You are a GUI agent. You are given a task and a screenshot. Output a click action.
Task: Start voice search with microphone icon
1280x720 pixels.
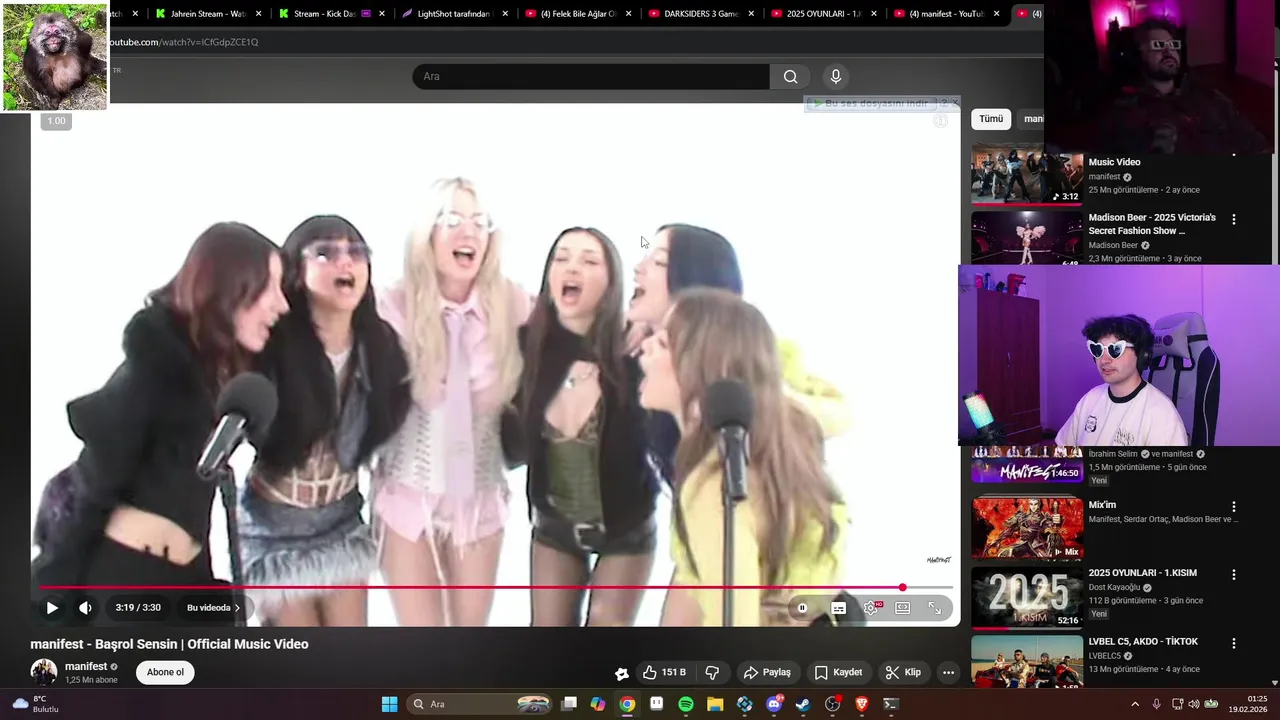click(x=836, y=76)
